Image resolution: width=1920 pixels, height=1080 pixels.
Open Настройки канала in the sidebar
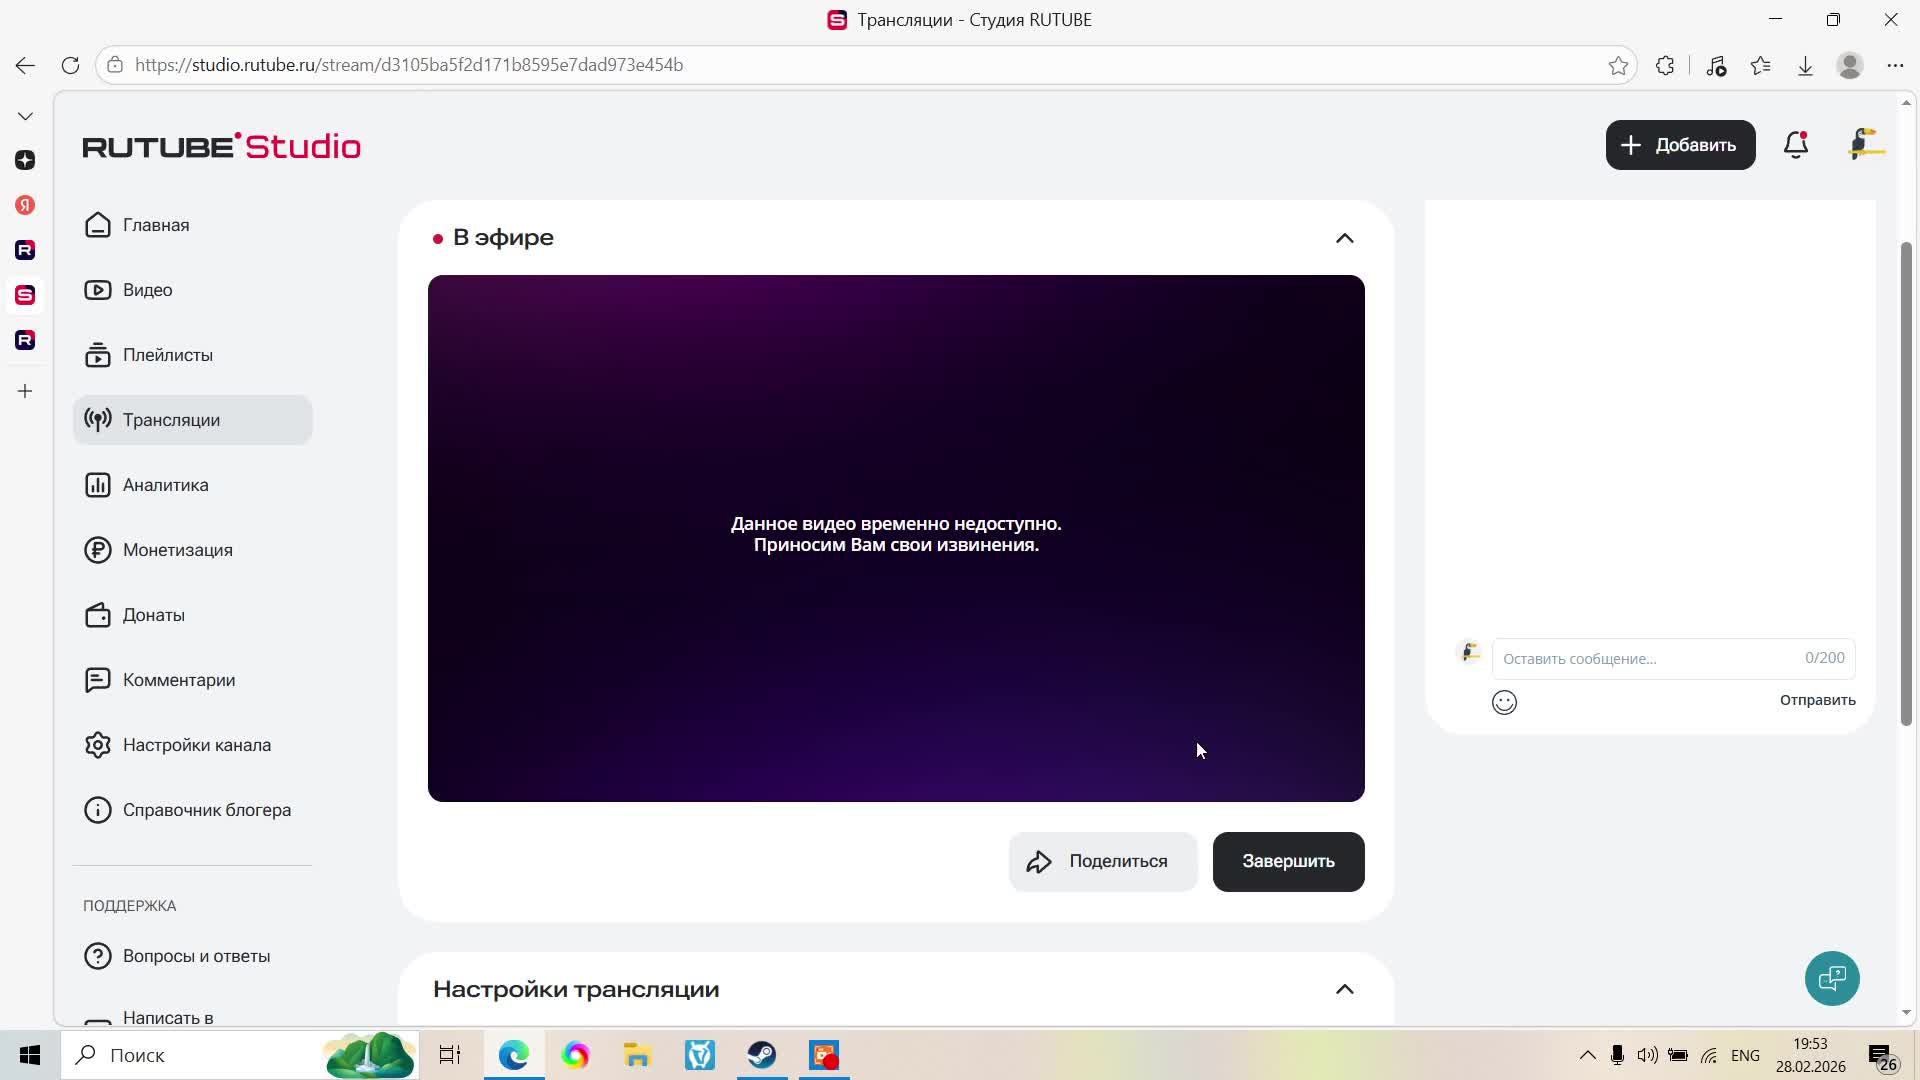[x=197, y=744]
